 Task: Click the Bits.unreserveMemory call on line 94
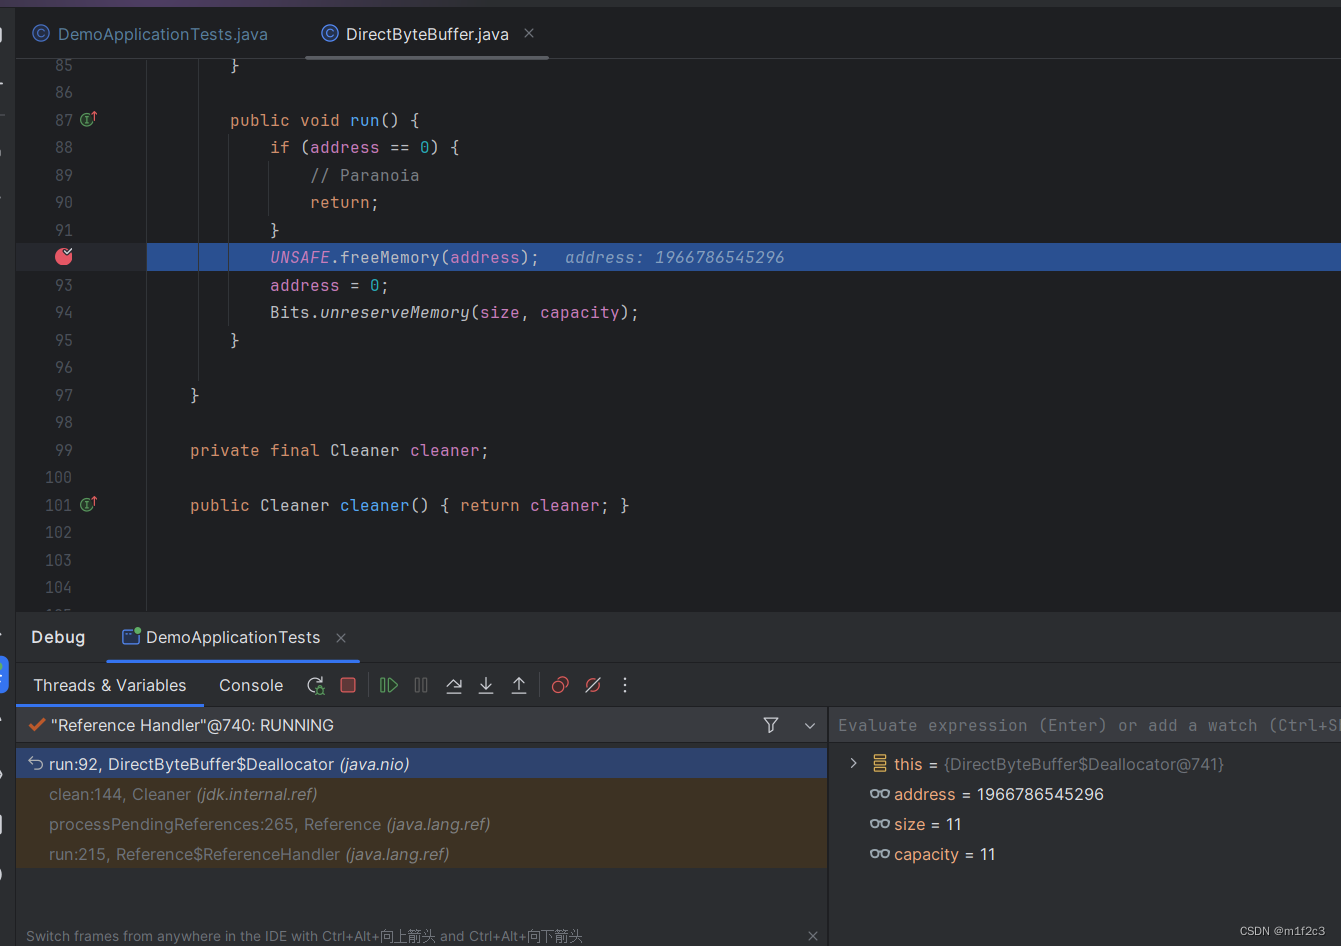[454, 312]
